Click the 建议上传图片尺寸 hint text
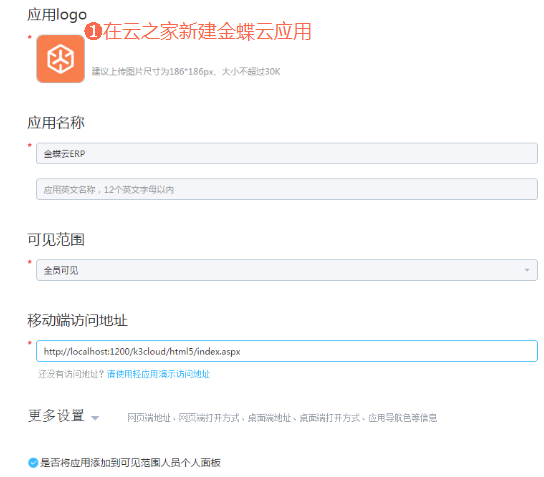 click(x=186, y=71)
